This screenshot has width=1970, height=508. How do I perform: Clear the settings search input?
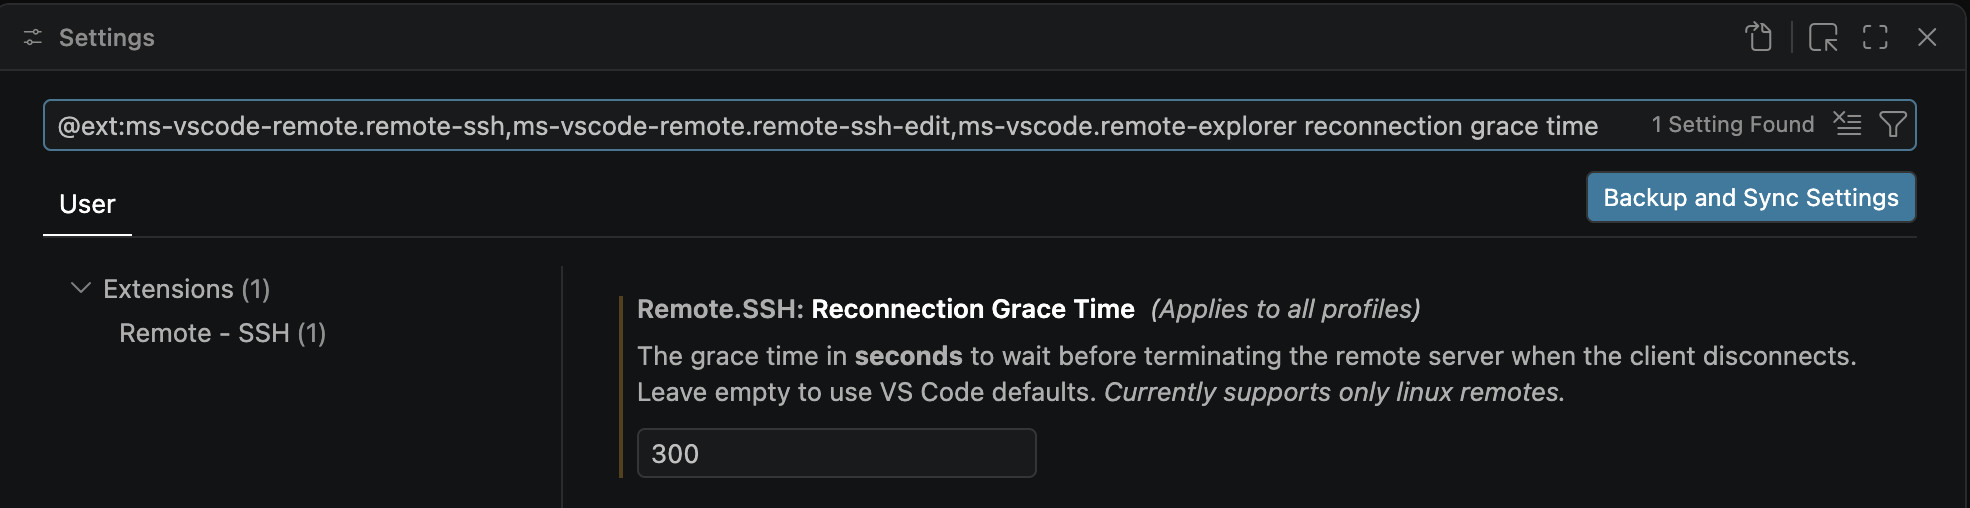[x=1847, y=124]
